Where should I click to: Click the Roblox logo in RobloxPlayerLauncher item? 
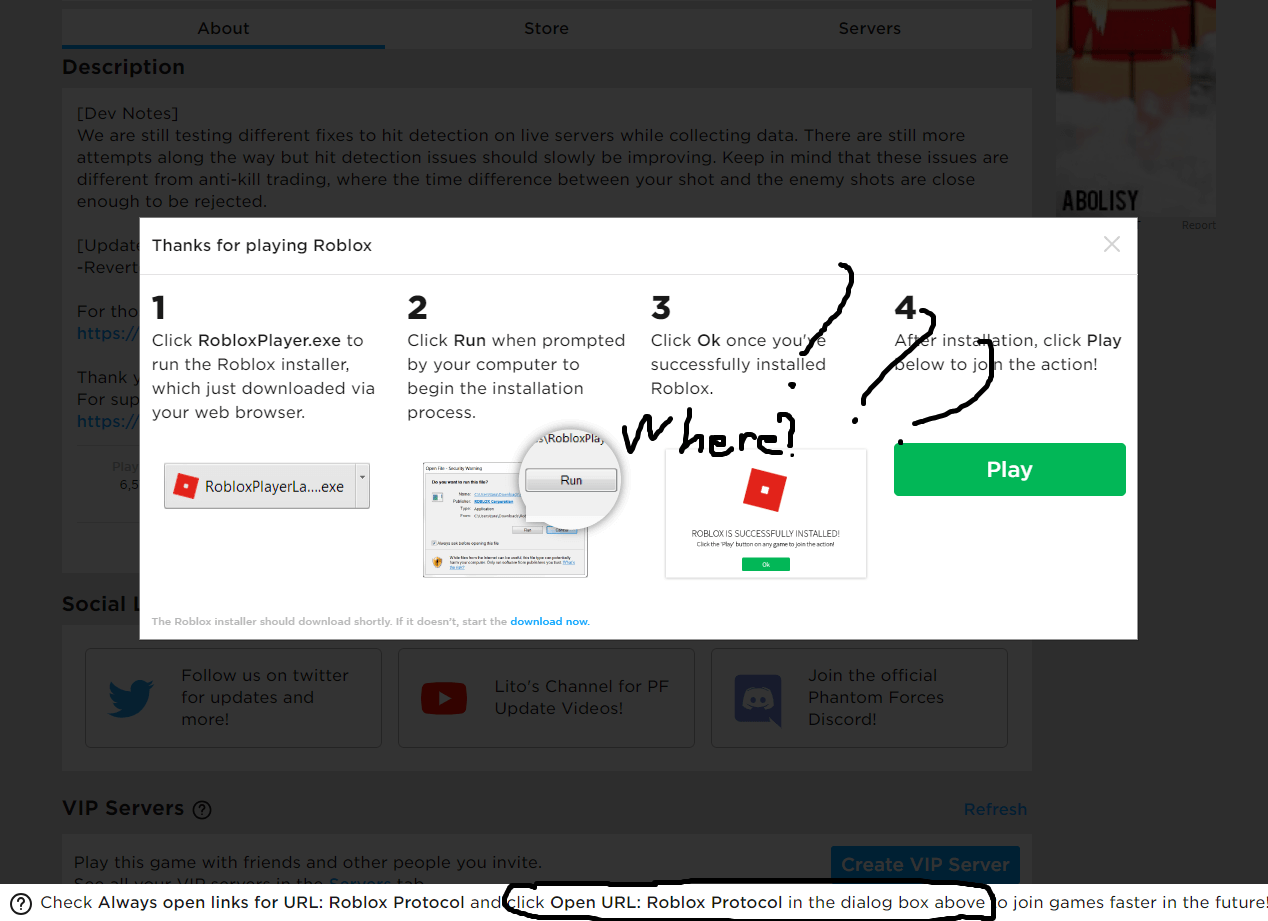(186, 486)
